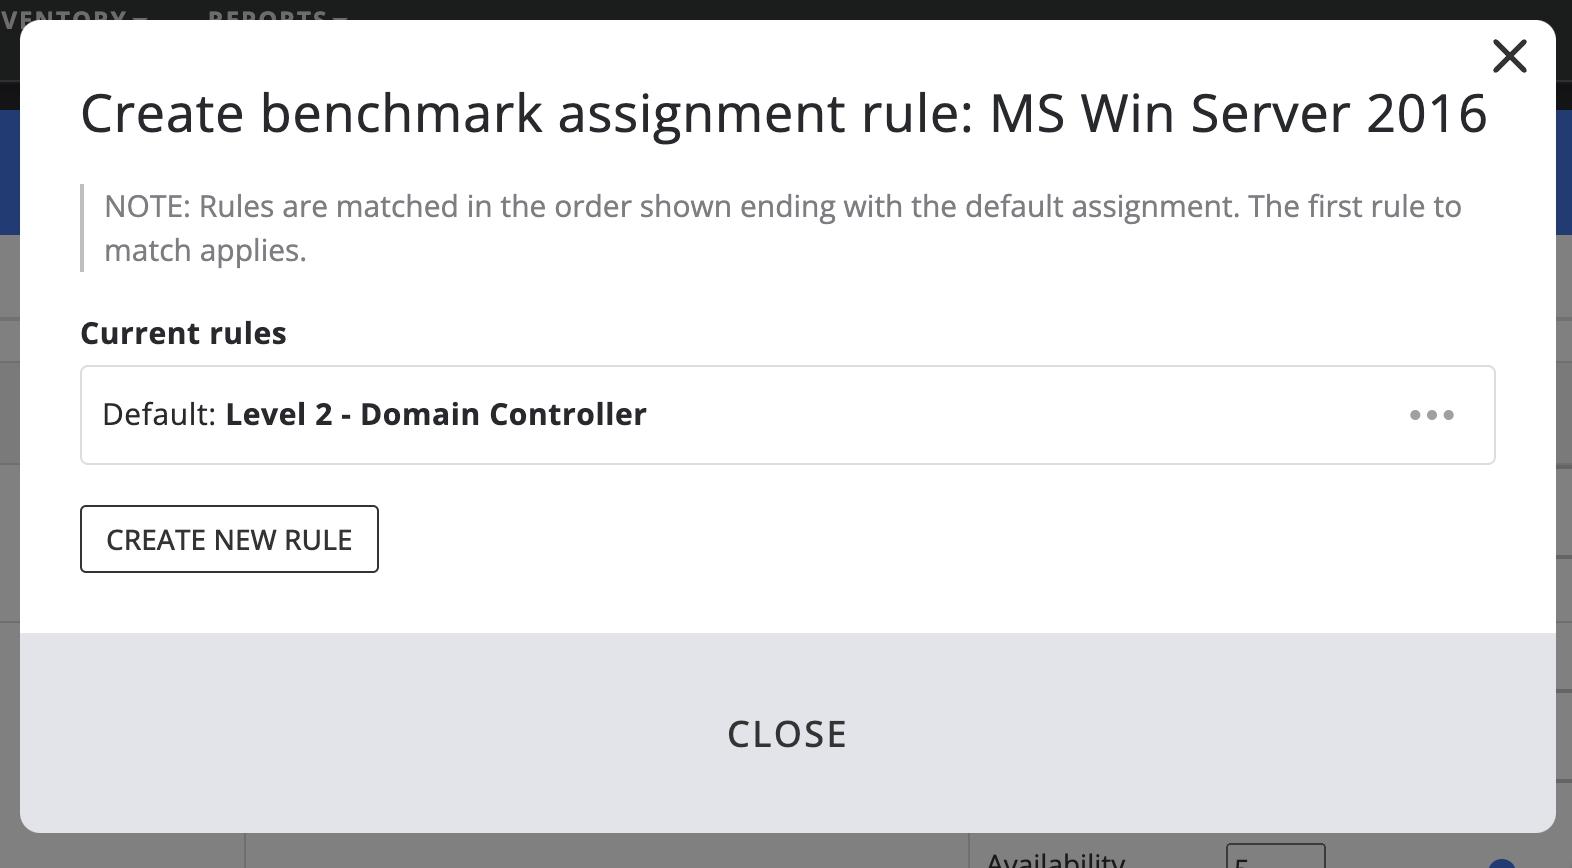1572x868 pixels.
Task: Click the dropdown arrow beside Inventory
Action: (x=140, y=17)
